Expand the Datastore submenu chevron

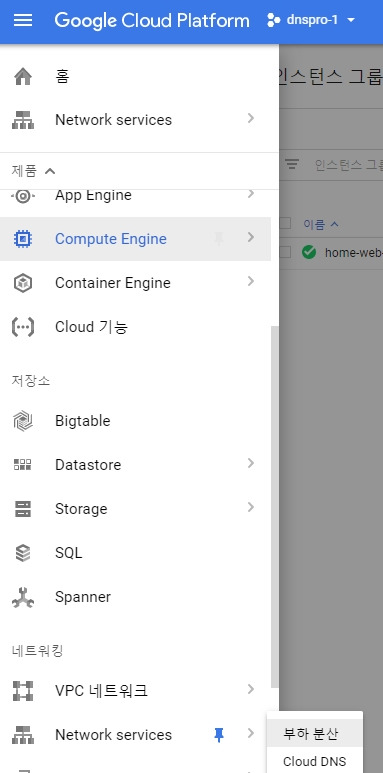251,463
